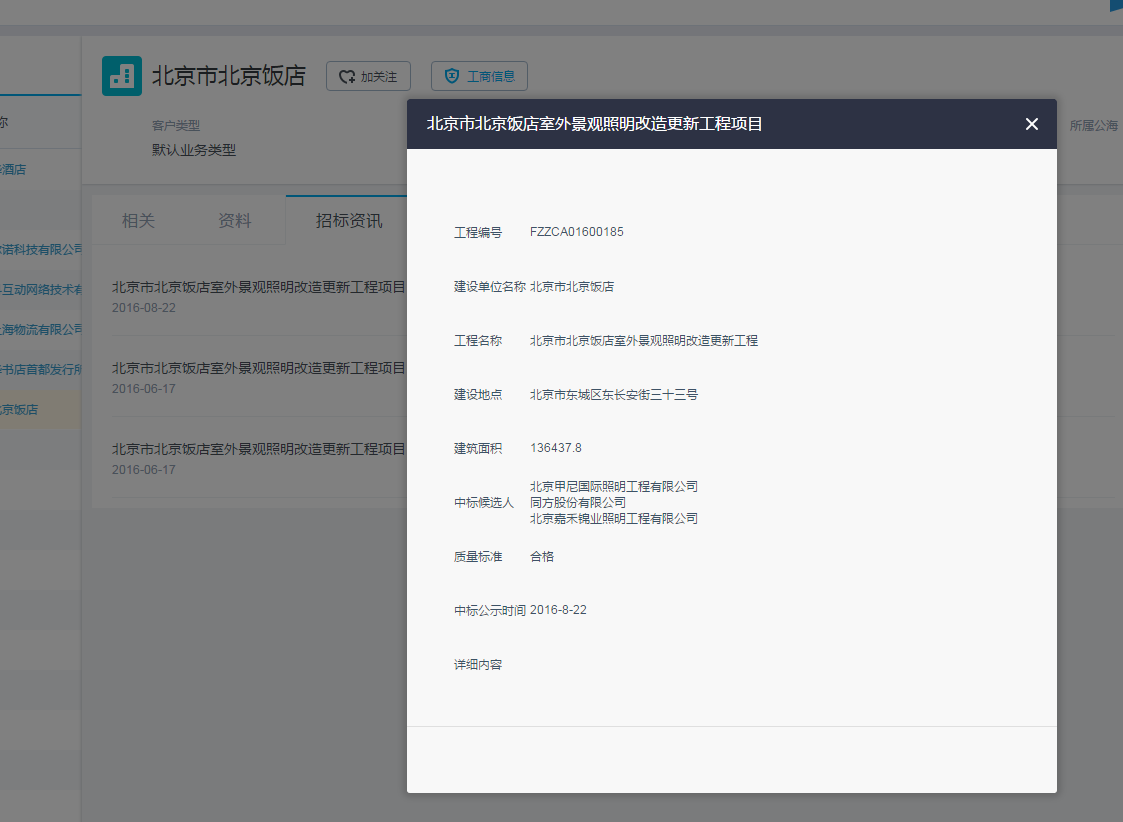Click 北京市东城区东长安街三十三号 address text
Viewport: 1123px width, 822px height.
614,395
